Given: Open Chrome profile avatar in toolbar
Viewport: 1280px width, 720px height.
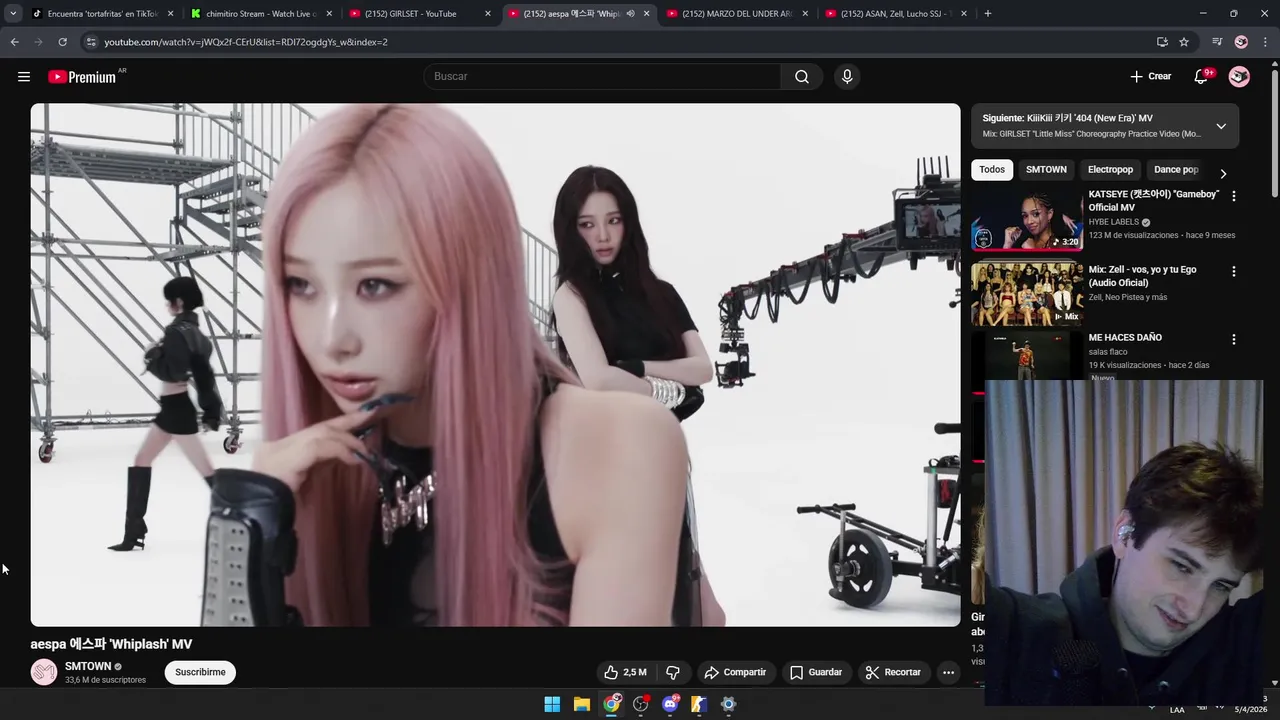Looking at the screenshot, I should click(x=1241, y=42).
